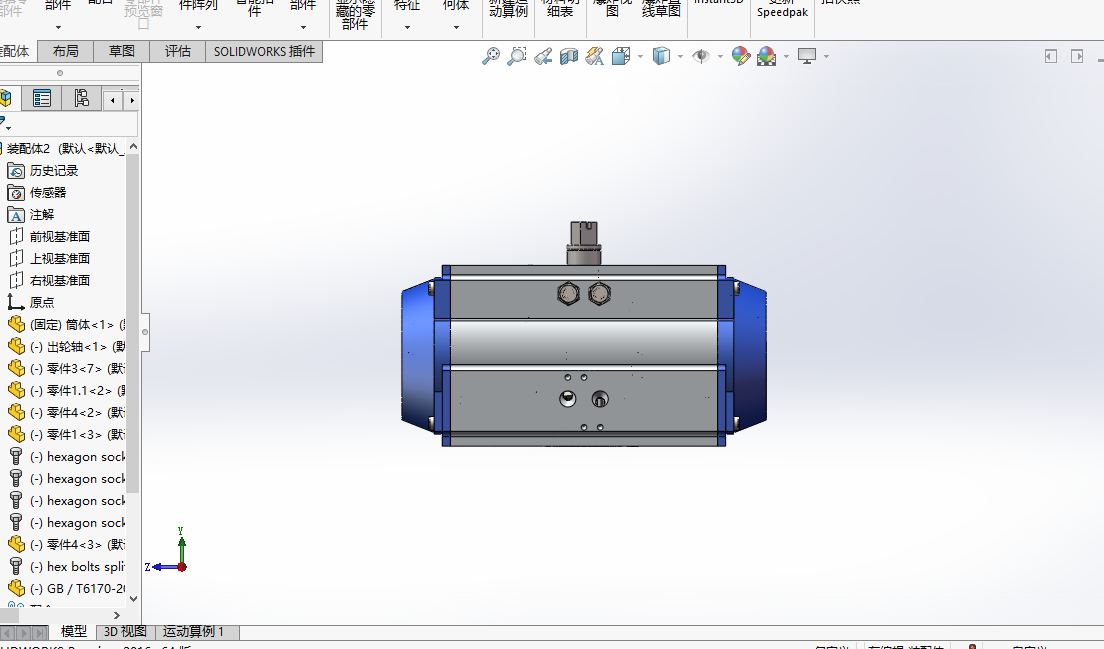Open the 运动算例 1 tab
The width and height of the screenshot is (1104, 649).
(x=194, y=631)
